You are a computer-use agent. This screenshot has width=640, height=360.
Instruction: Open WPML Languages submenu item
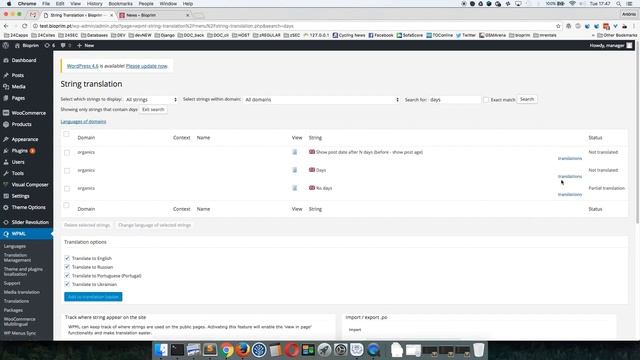click(x=15, y=246)
